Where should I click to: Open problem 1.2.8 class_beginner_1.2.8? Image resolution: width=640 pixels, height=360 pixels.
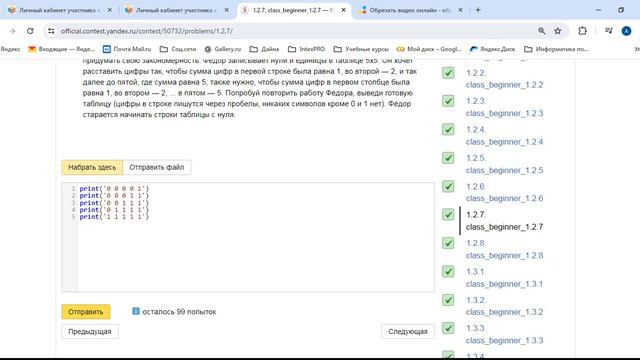pyautogui.click(x=504, y=249)
